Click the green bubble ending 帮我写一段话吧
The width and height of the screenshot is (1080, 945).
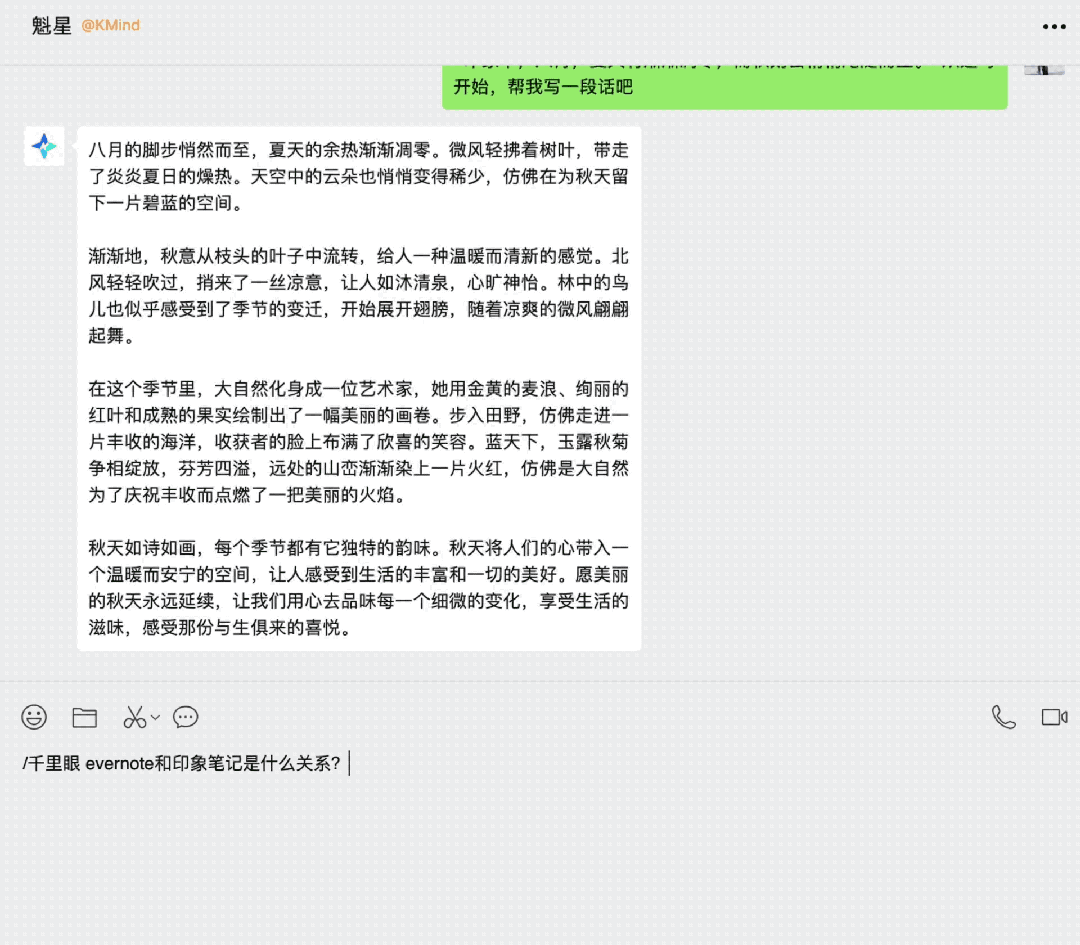click(725, 86)
